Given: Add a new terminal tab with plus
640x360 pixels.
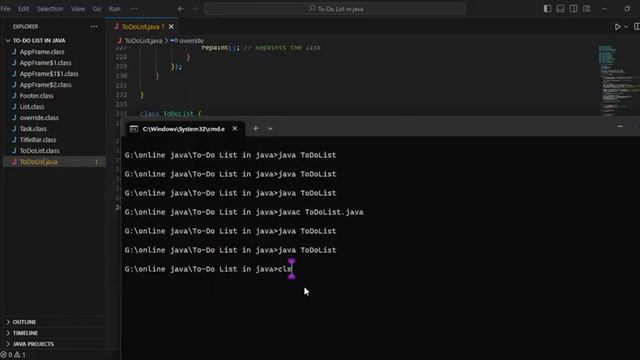Looking at the screenshot, I should (256, 129).
